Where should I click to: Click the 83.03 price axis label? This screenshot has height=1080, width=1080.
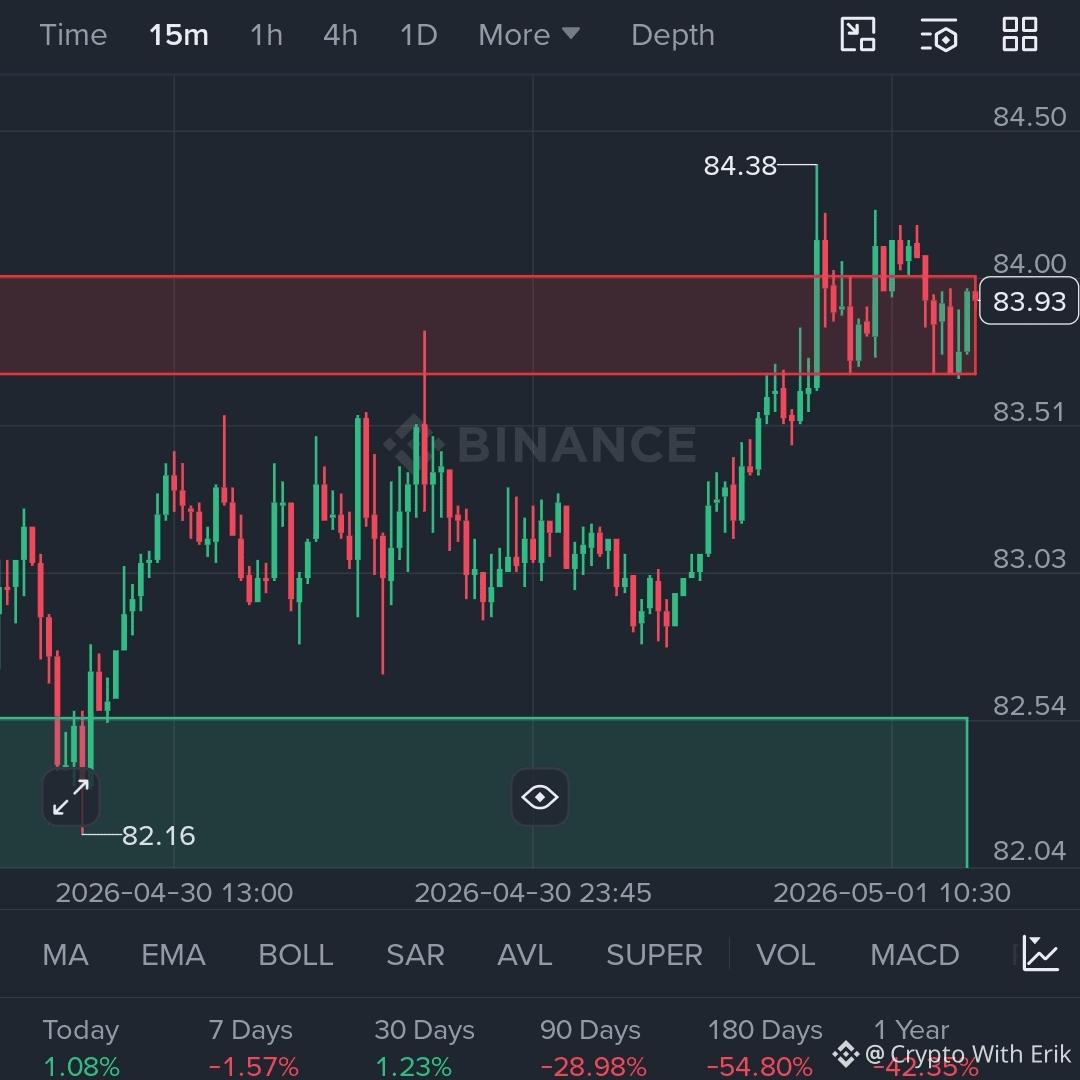click(x=1030, y=559)
